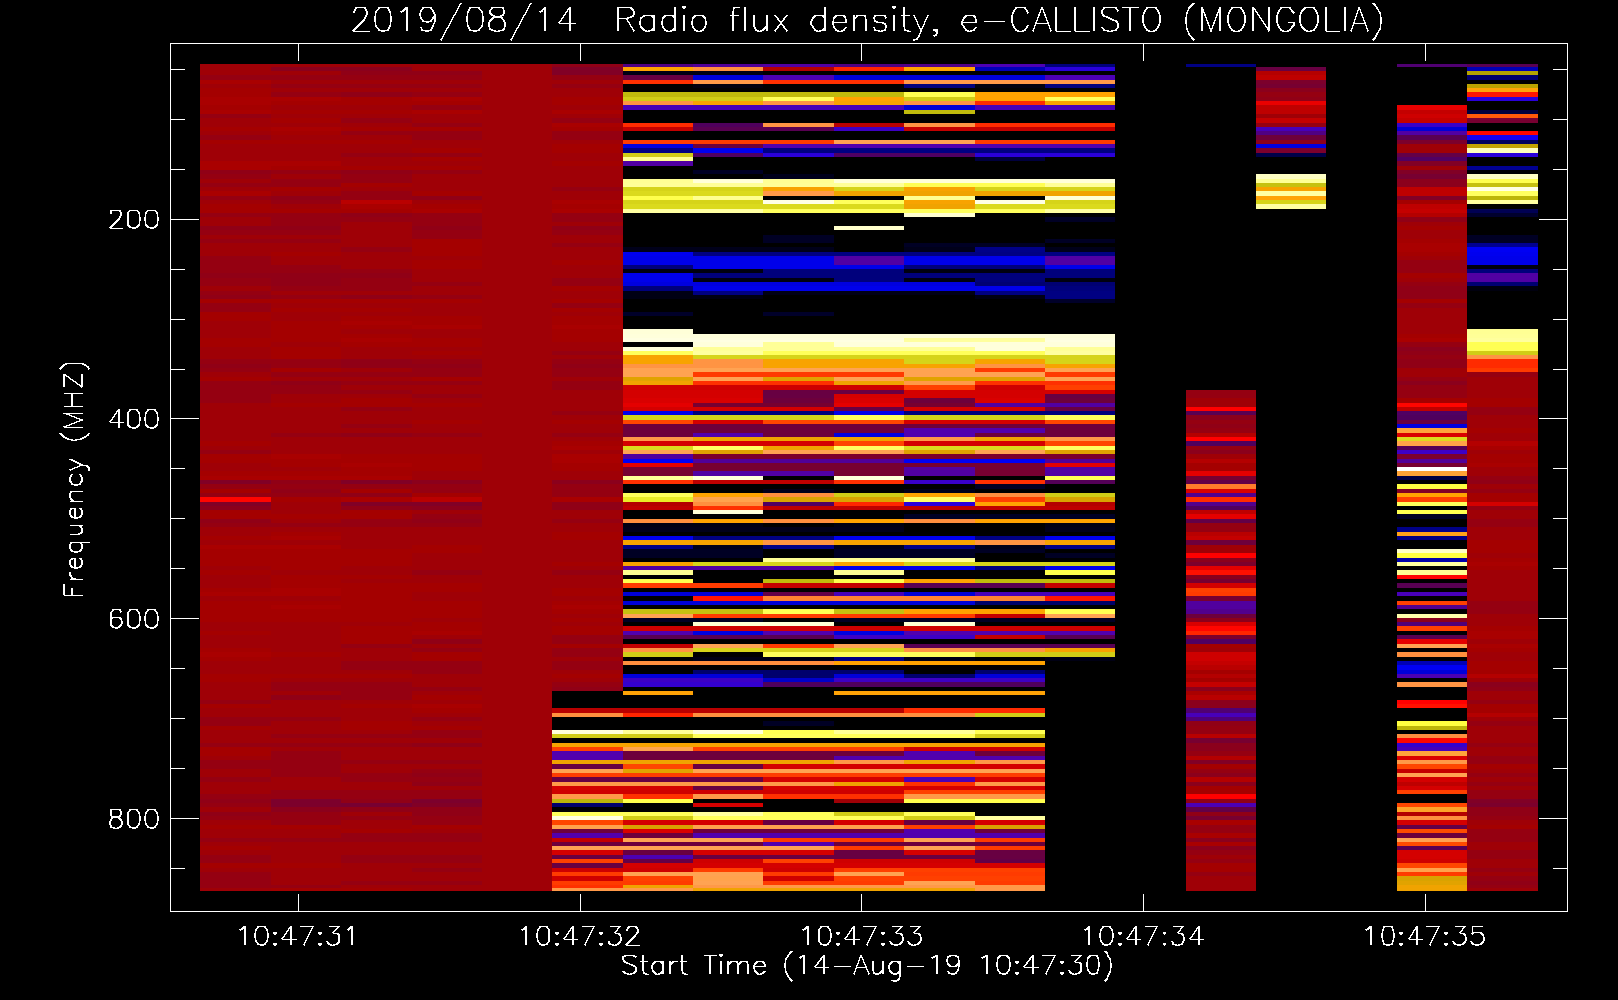This screenshot has height=1000, width=1618.
Task: Select the '10:47:34' time tick label
Action: [1143, 937]
